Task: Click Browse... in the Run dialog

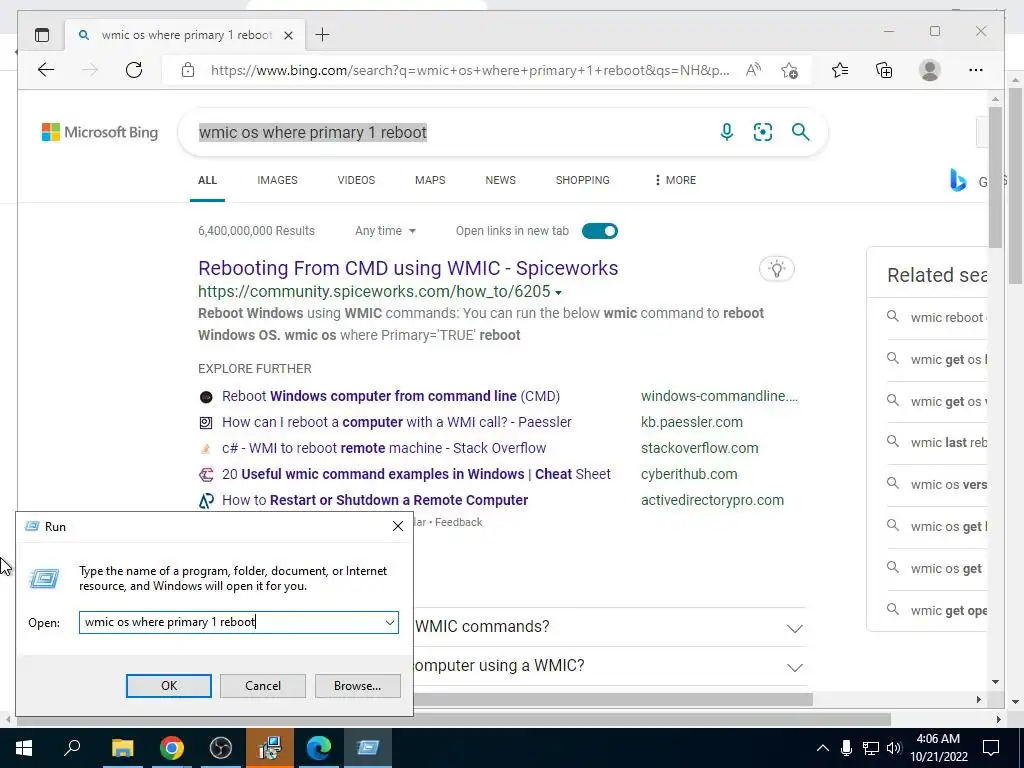Action: click(357, 686)
